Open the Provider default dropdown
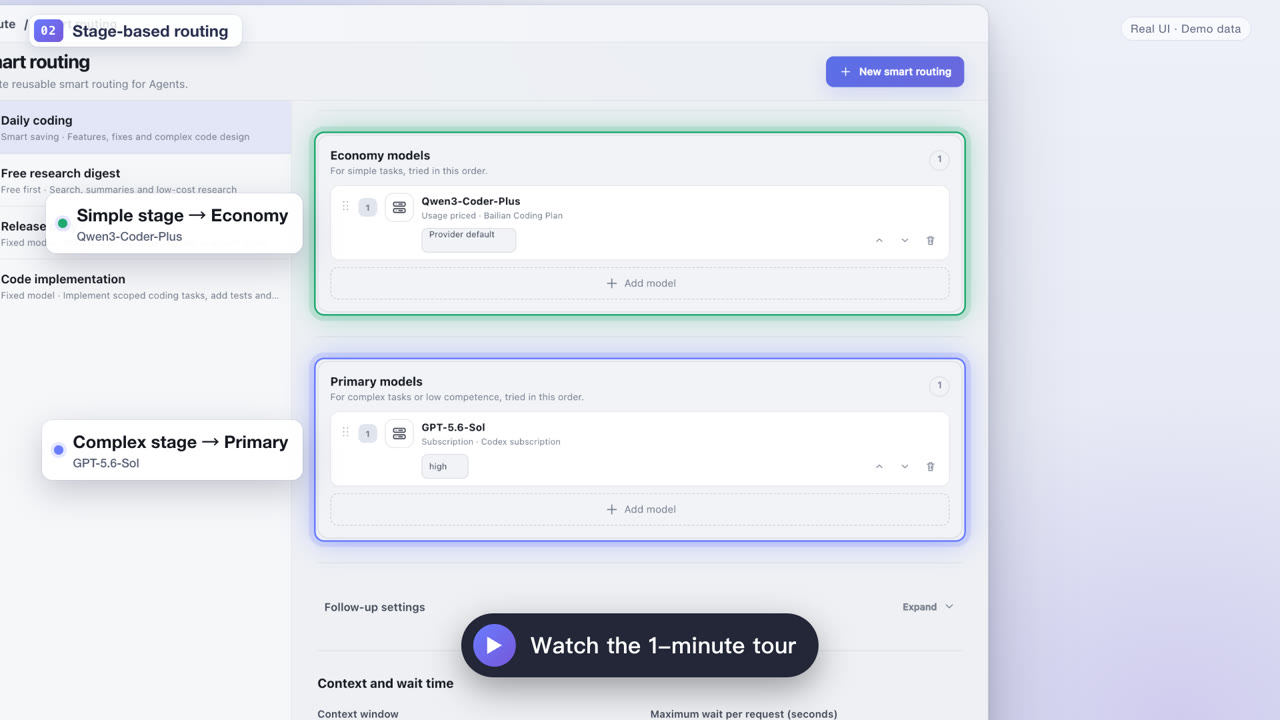Image resolution: width=1280 pixels, height=720 pixels. (469, 240)
